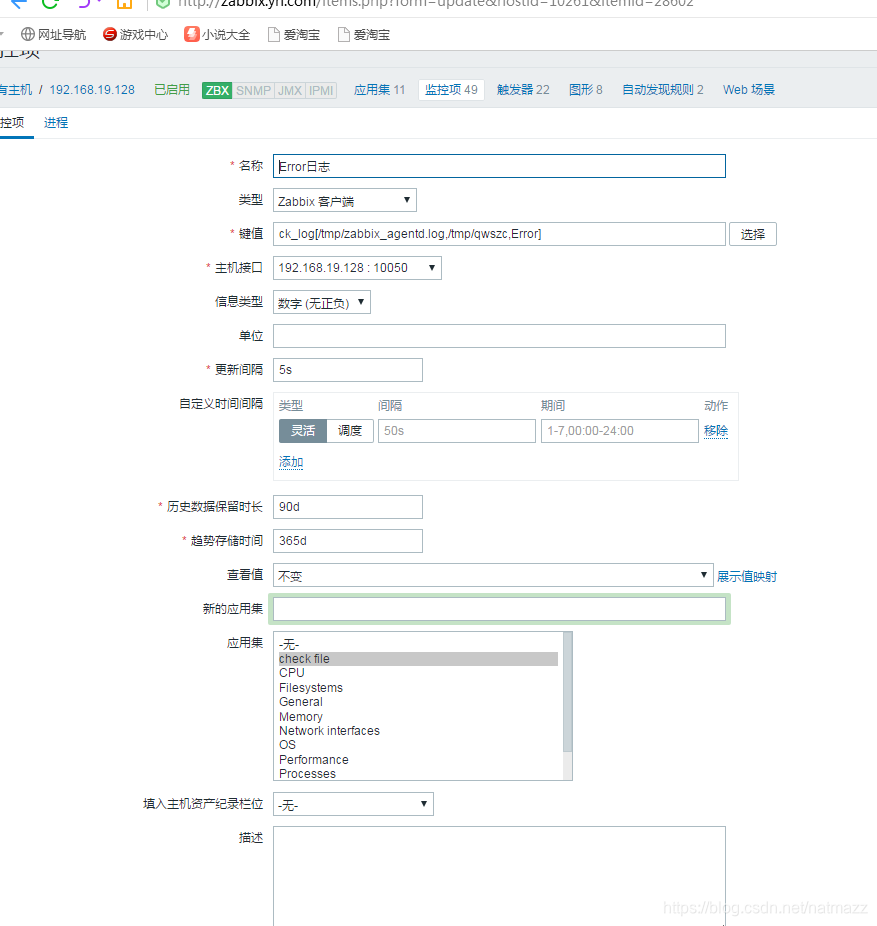
Task: Click the IPMI availability badge
Action: (321, 90)
